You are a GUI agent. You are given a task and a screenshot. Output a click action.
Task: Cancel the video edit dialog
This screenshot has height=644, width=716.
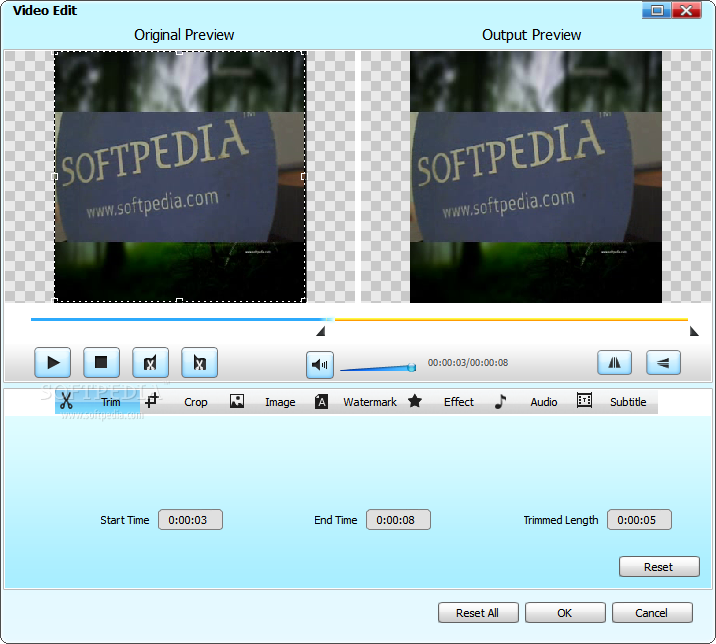click(x=652, y=612)
